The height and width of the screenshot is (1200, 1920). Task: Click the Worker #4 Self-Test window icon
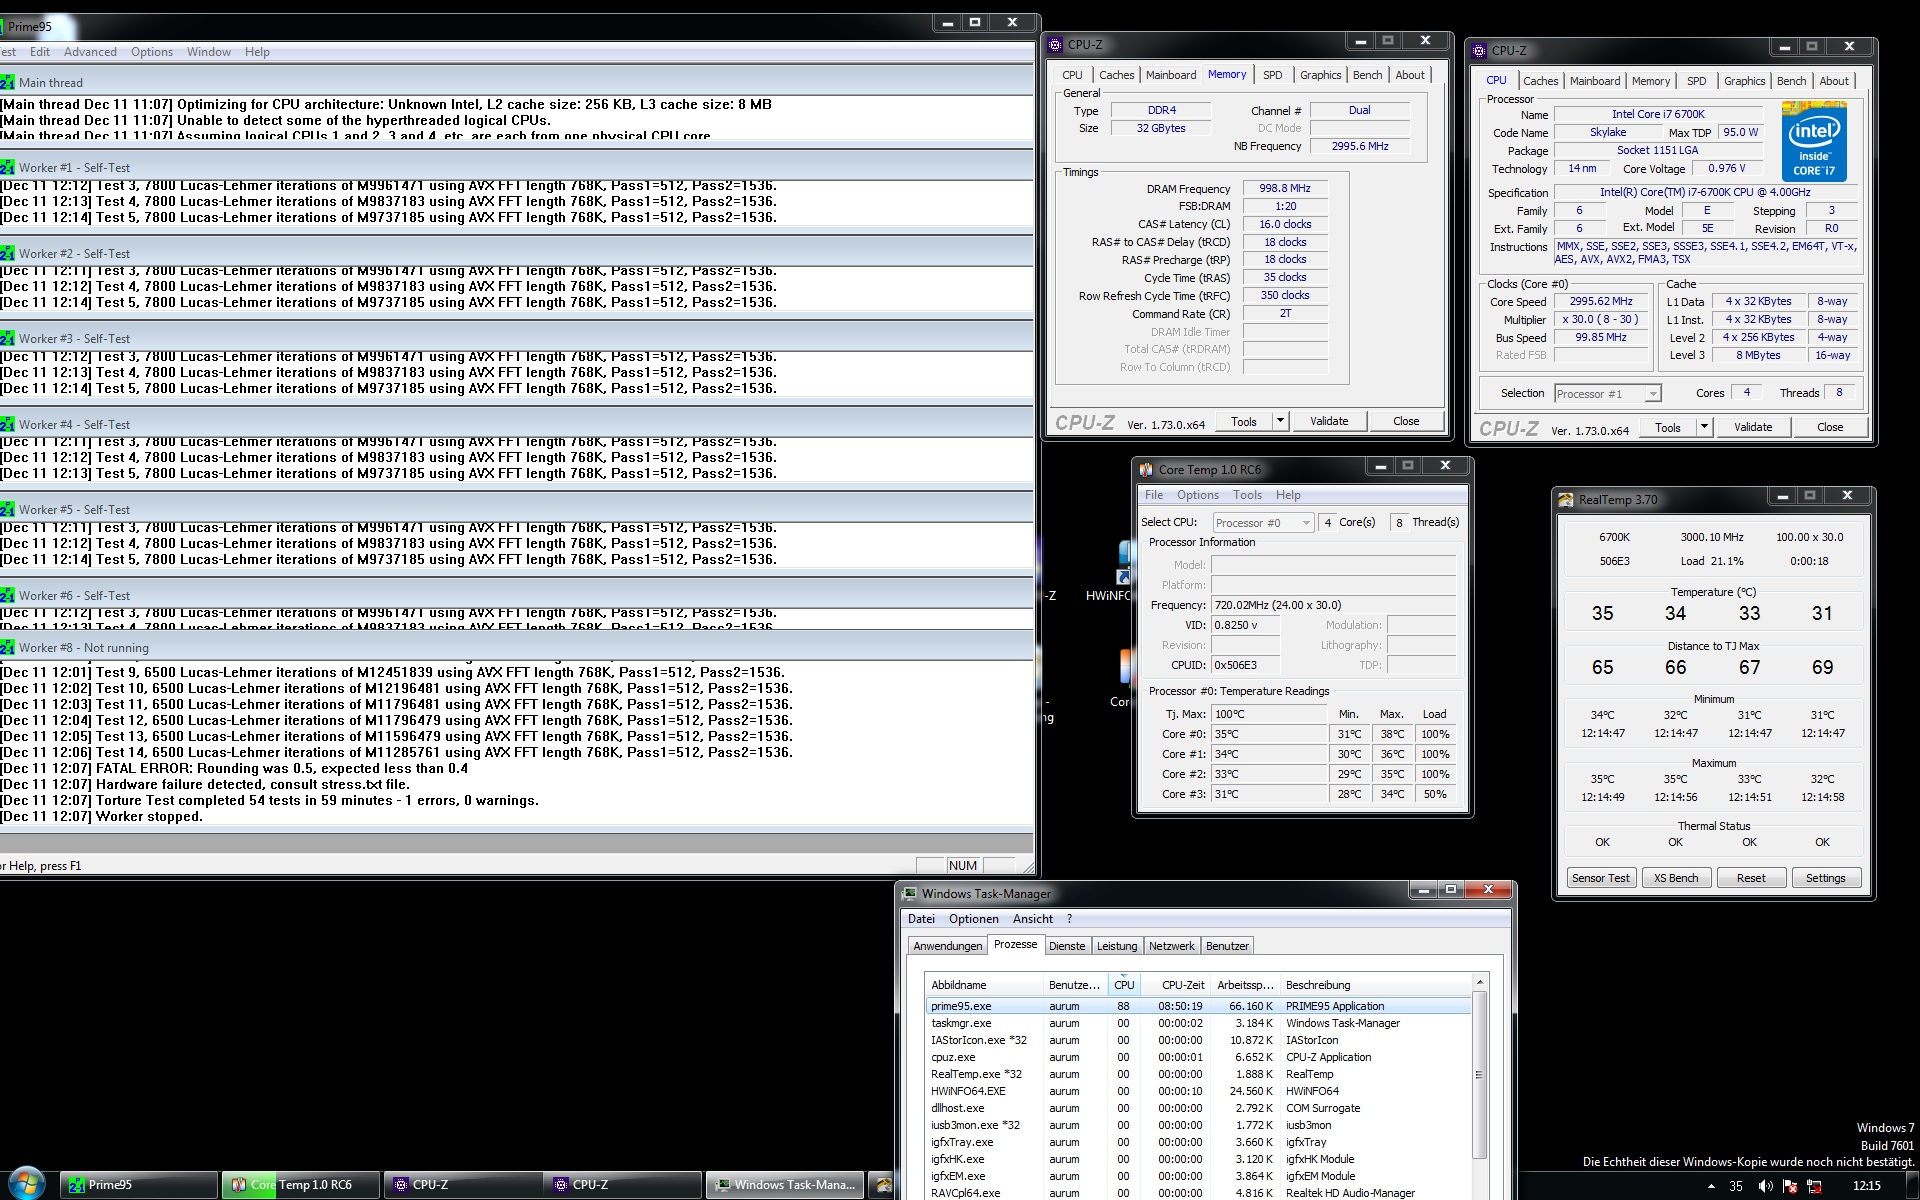(7, 424)
